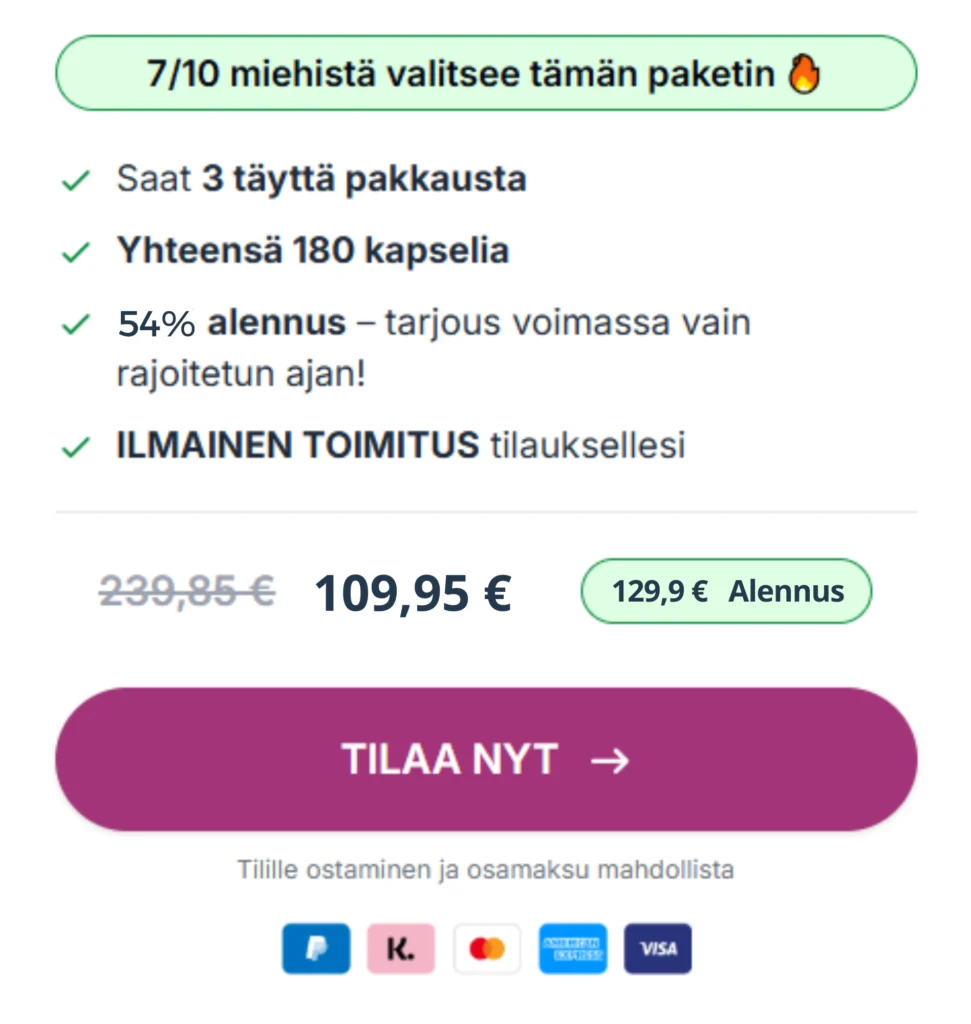Click checkmark next to 'ILMAINEN TOIMITUS'
Image resolution: width=971 pixels, height=1024 pixels.
(x=75, y=447)
